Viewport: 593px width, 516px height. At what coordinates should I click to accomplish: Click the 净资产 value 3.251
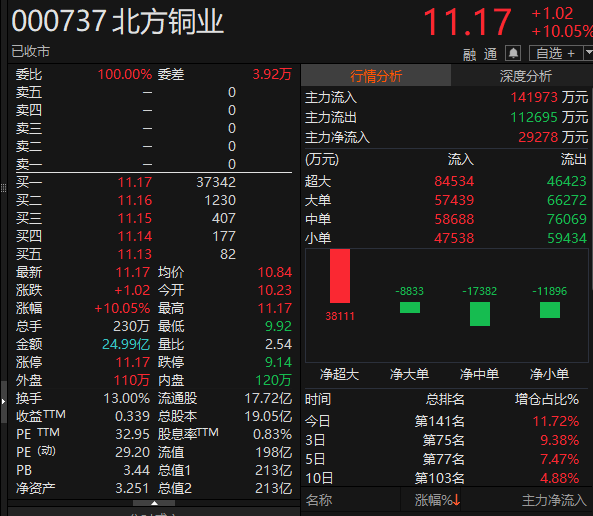tap(132, 488)
